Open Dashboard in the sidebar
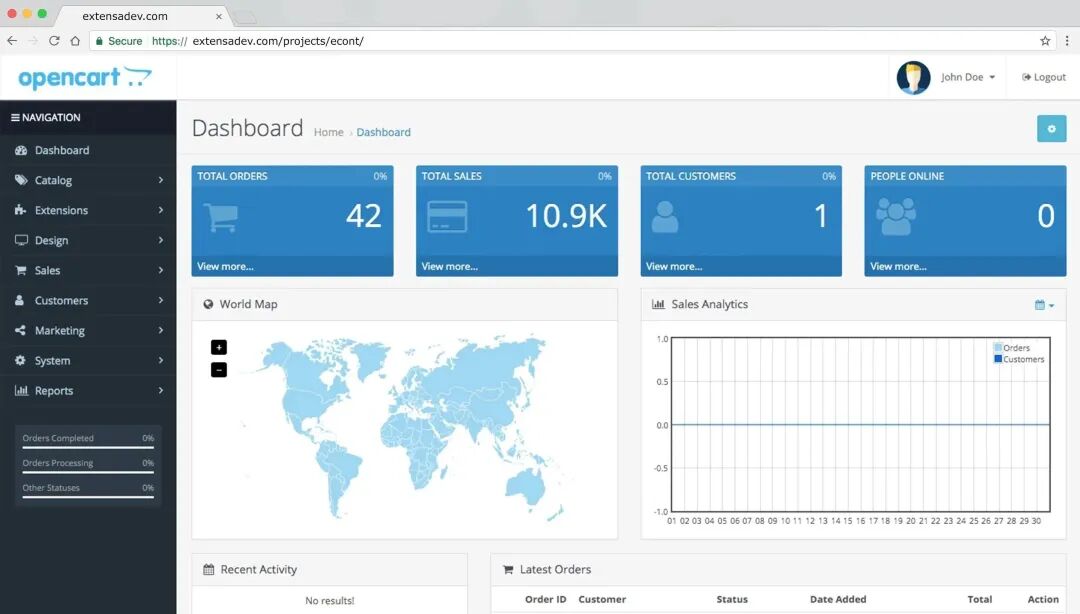 (x=88, y=150)
